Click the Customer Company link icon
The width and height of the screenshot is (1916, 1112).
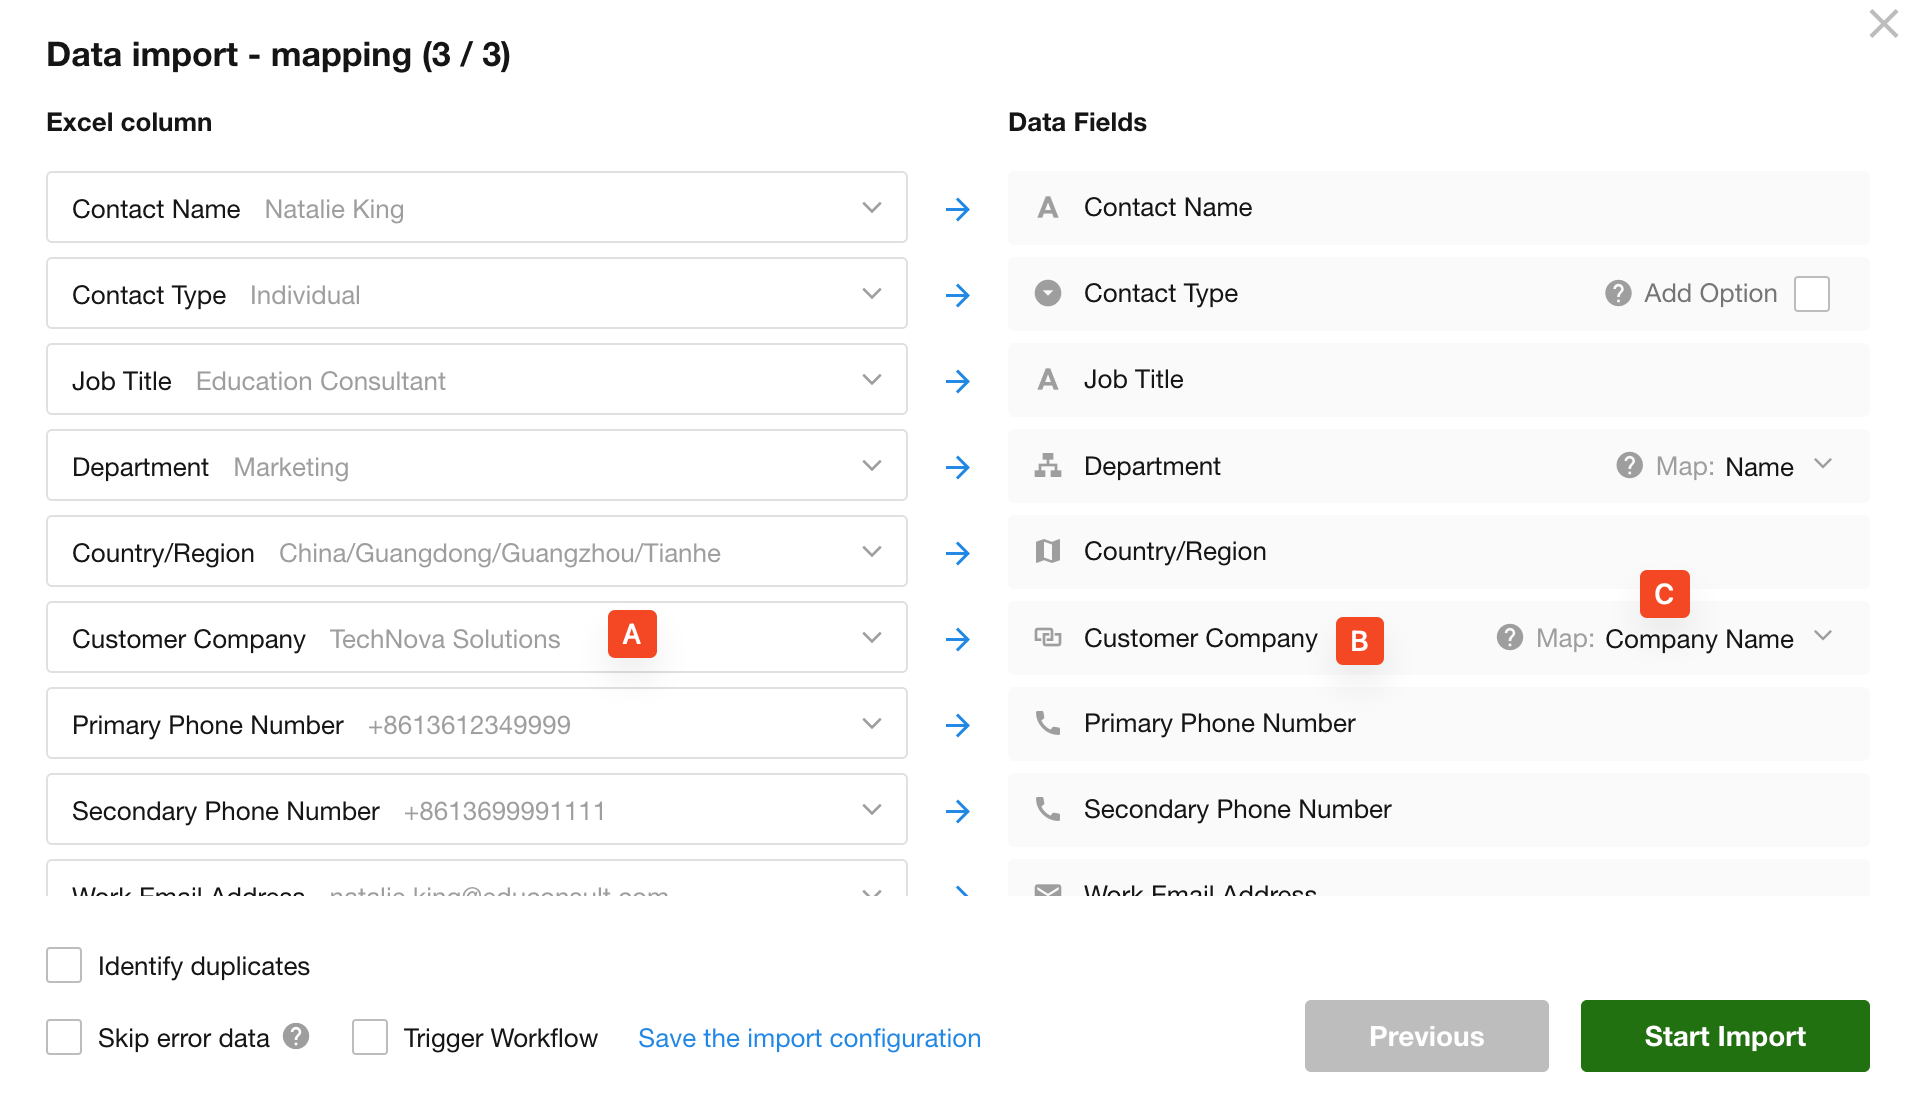1047,637
